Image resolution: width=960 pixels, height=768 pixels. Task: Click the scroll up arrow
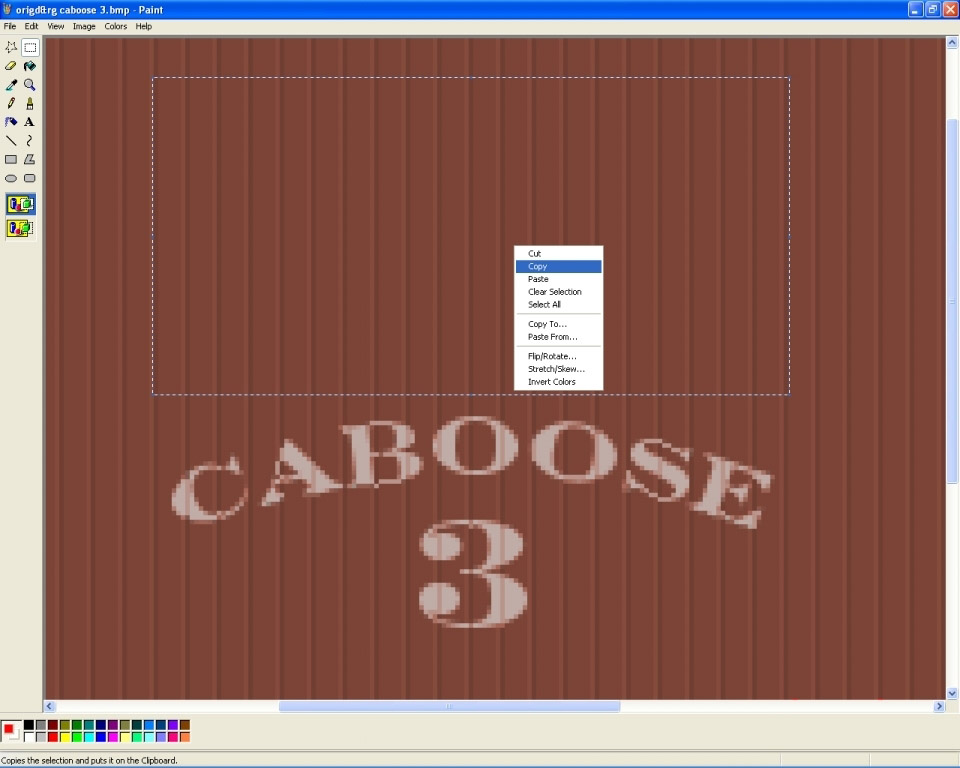952,42
